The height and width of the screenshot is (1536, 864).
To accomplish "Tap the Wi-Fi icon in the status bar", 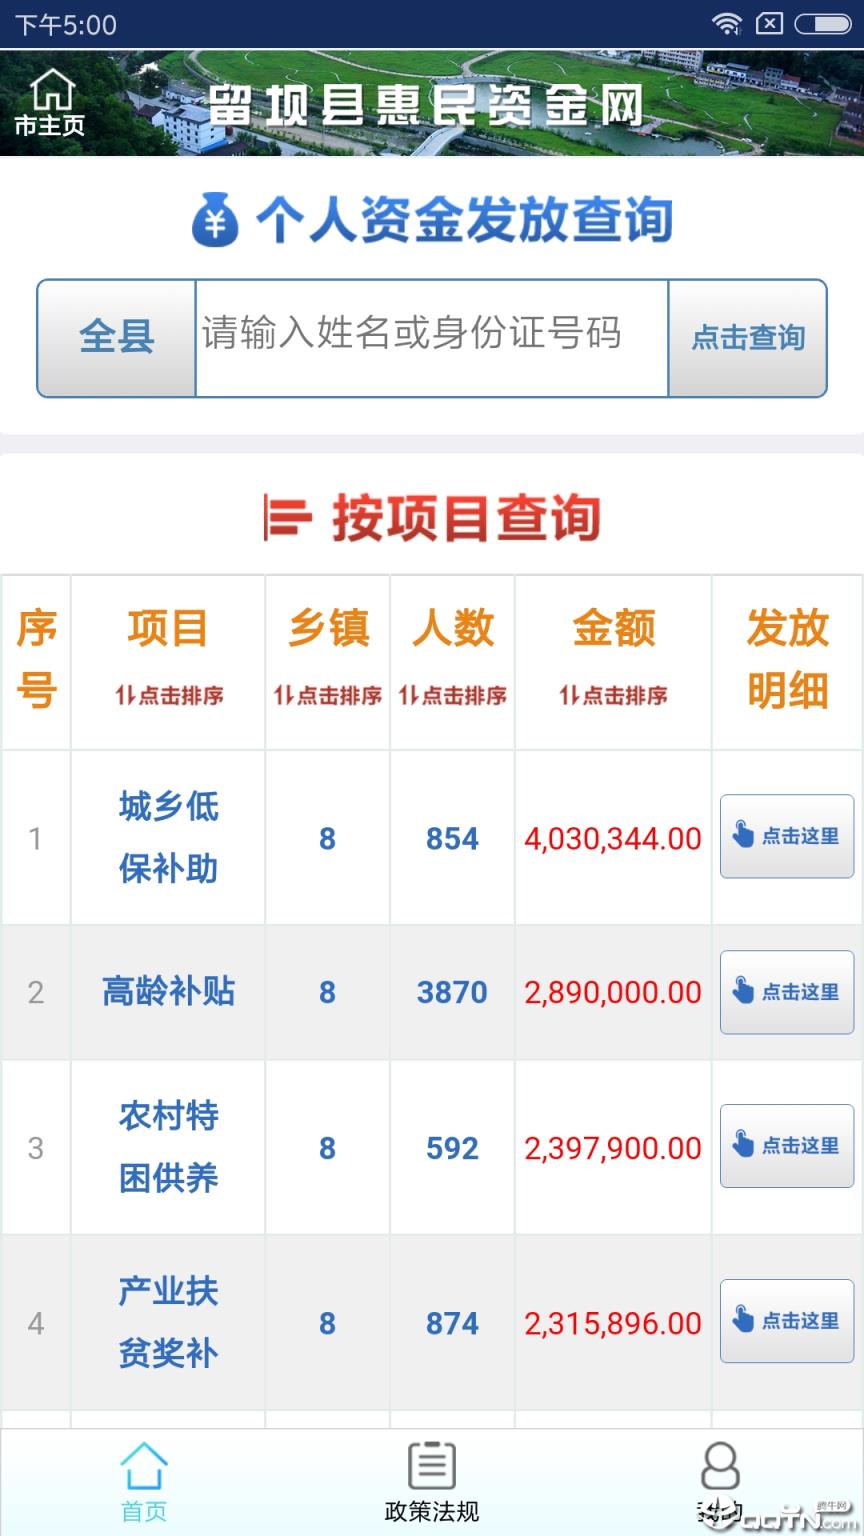I will coord(729,24).
